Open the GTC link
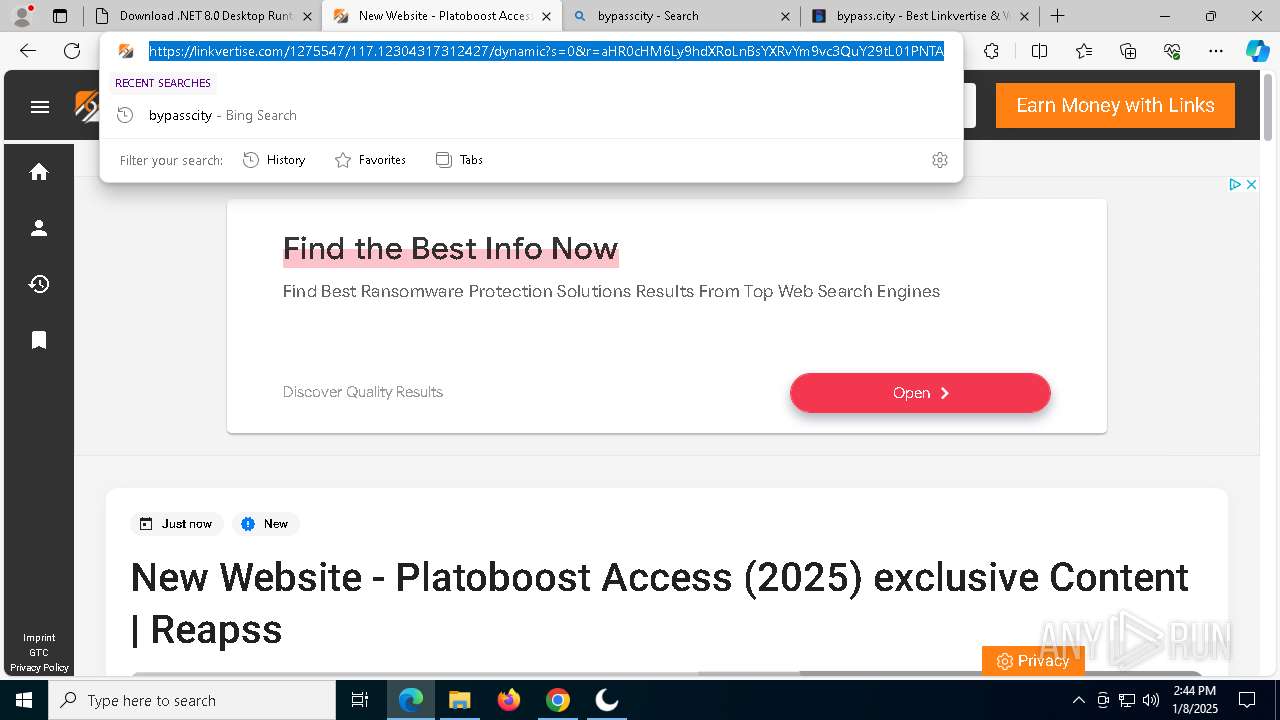1280x720 pixels. (x=39, y=653)
